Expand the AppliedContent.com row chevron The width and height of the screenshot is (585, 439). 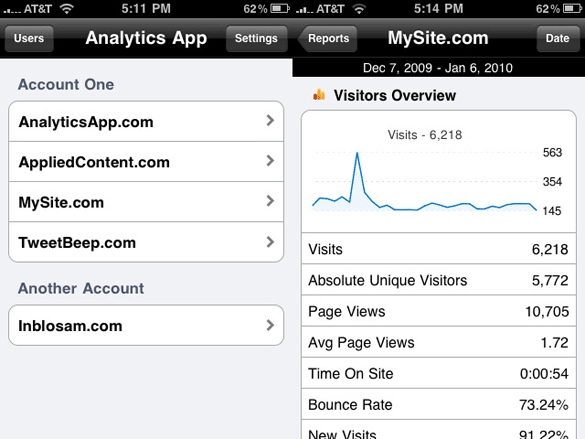pos(270,161)
